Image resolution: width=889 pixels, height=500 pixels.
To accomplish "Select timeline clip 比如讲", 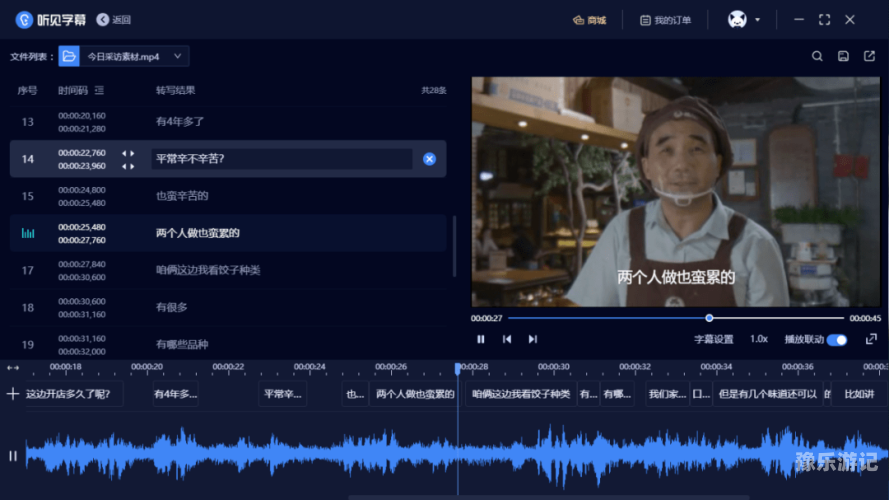I will point(860,394).
